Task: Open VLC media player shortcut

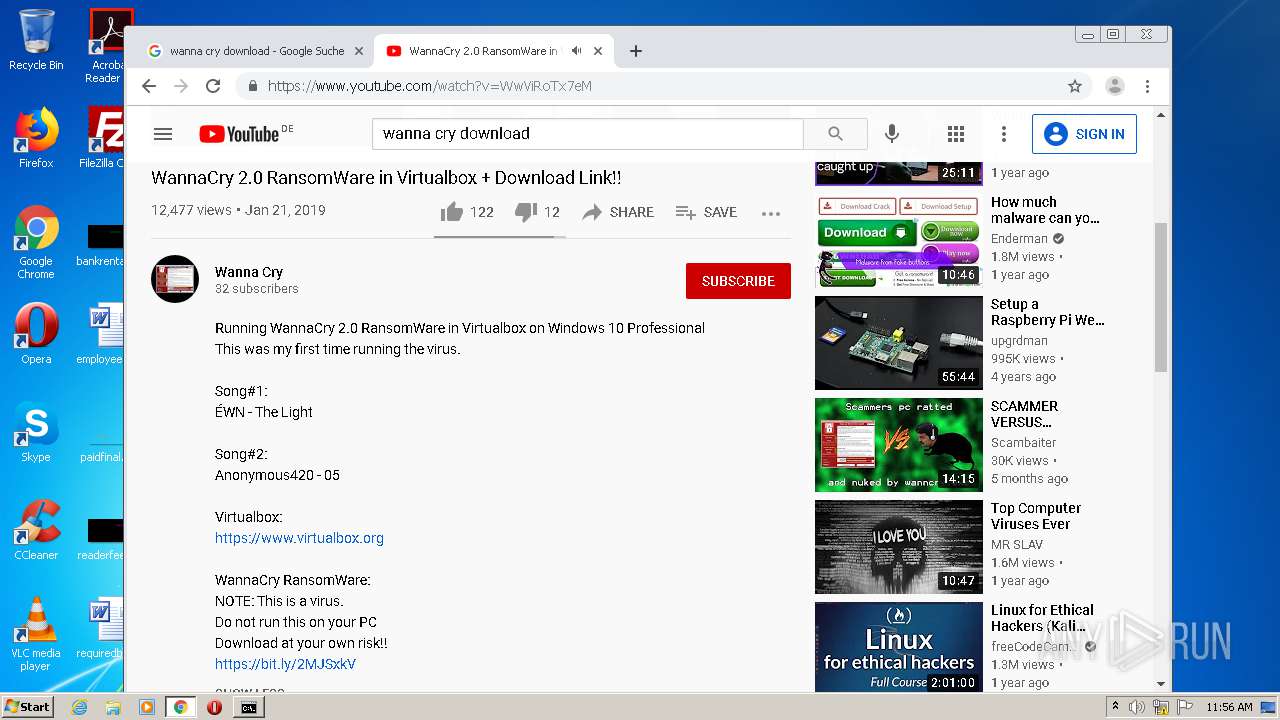Action: [x=36, y=634]
